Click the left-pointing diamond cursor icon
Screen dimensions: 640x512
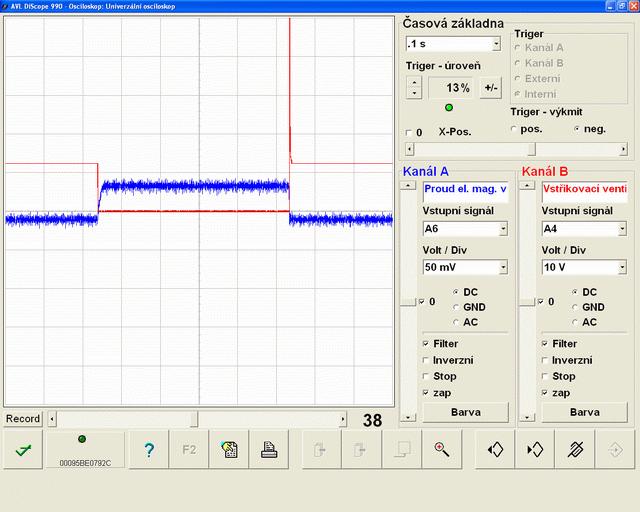click(494, 450)
